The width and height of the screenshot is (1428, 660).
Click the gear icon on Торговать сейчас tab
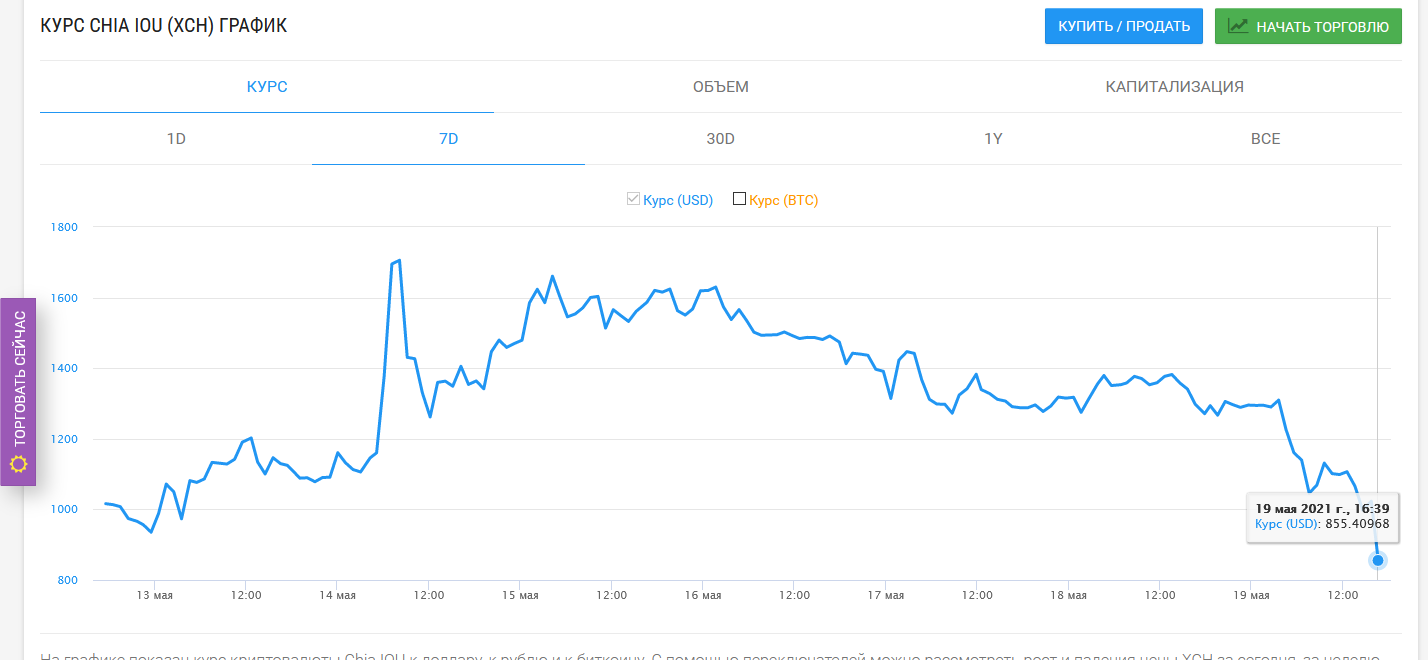point(18,464)
